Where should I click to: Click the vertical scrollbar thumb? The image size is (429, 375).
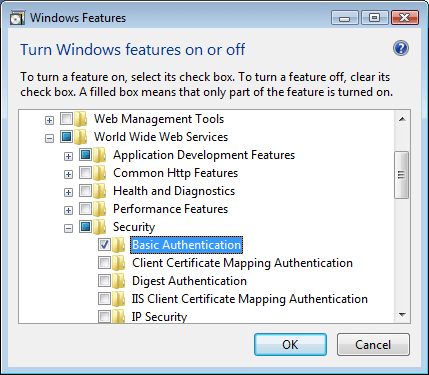(402, 175)
